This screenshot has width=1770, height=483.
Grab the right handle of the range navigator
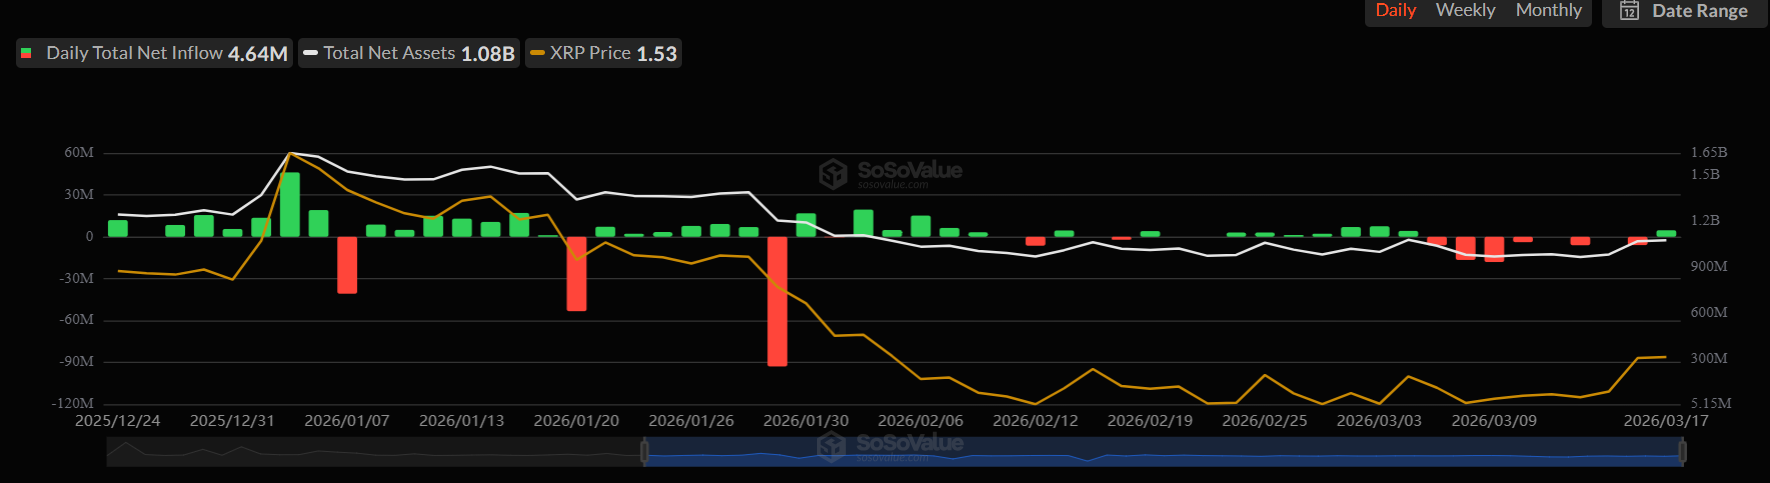point(1682,453)
